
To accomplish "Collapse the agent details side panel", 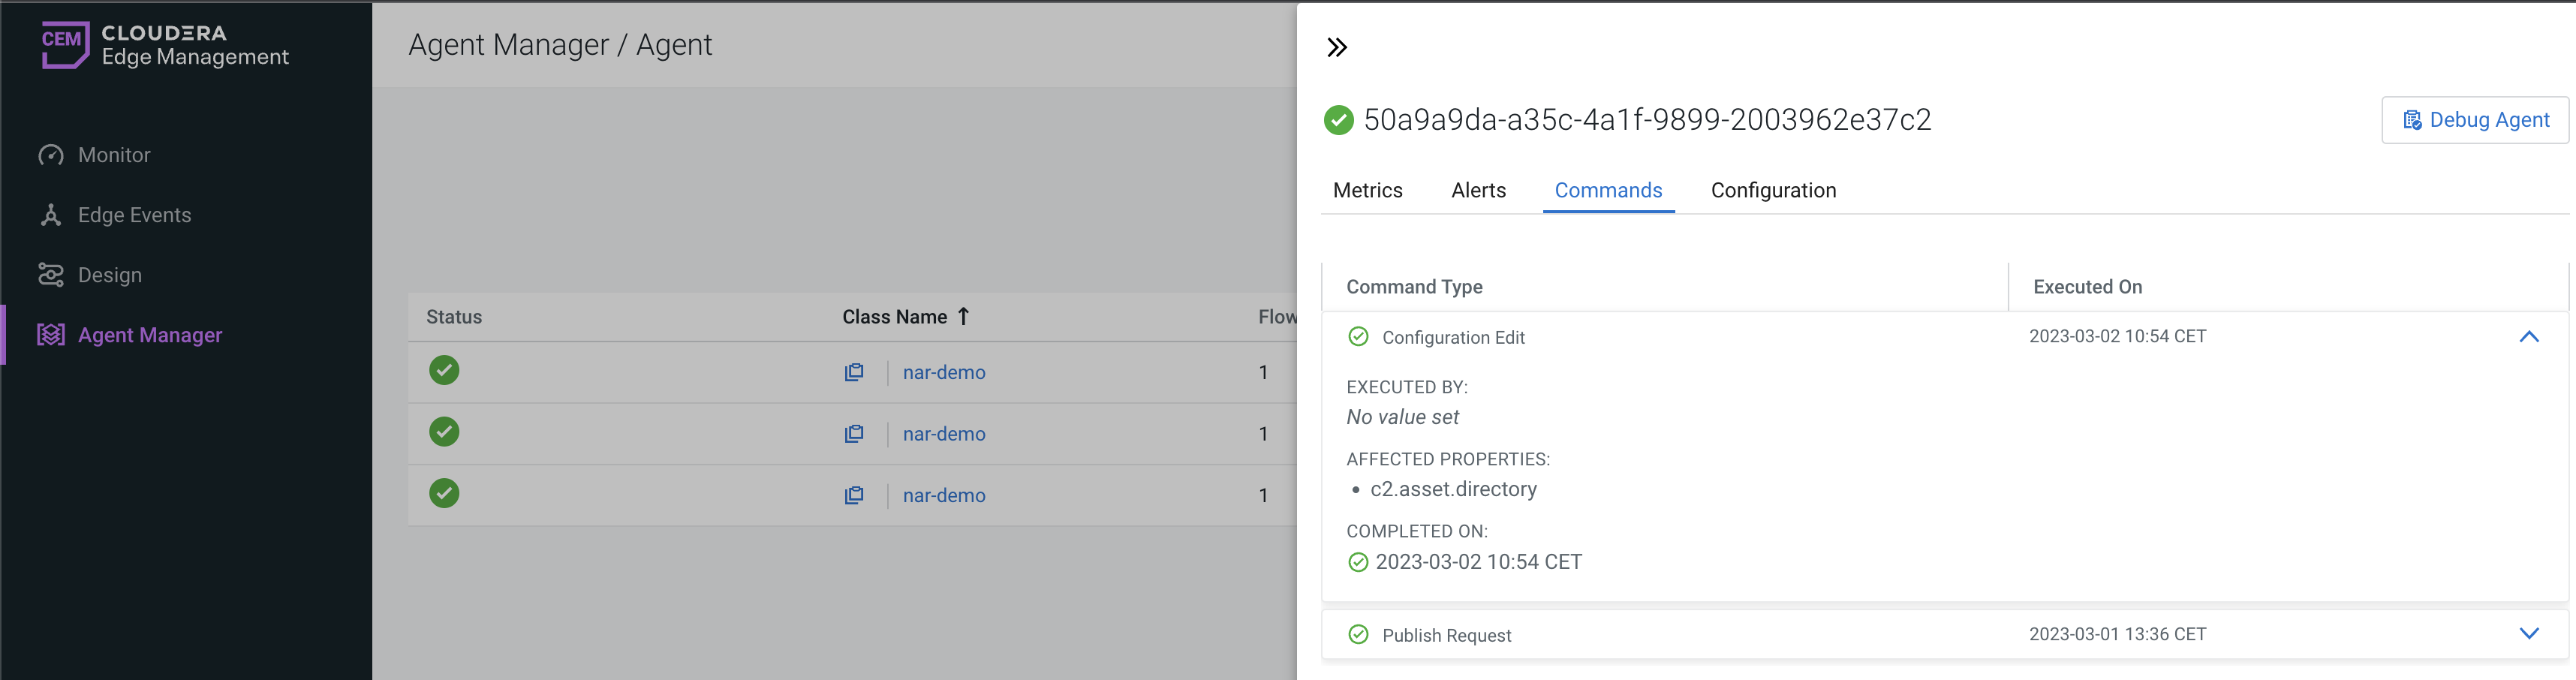I will click(x=1337, y=47).
